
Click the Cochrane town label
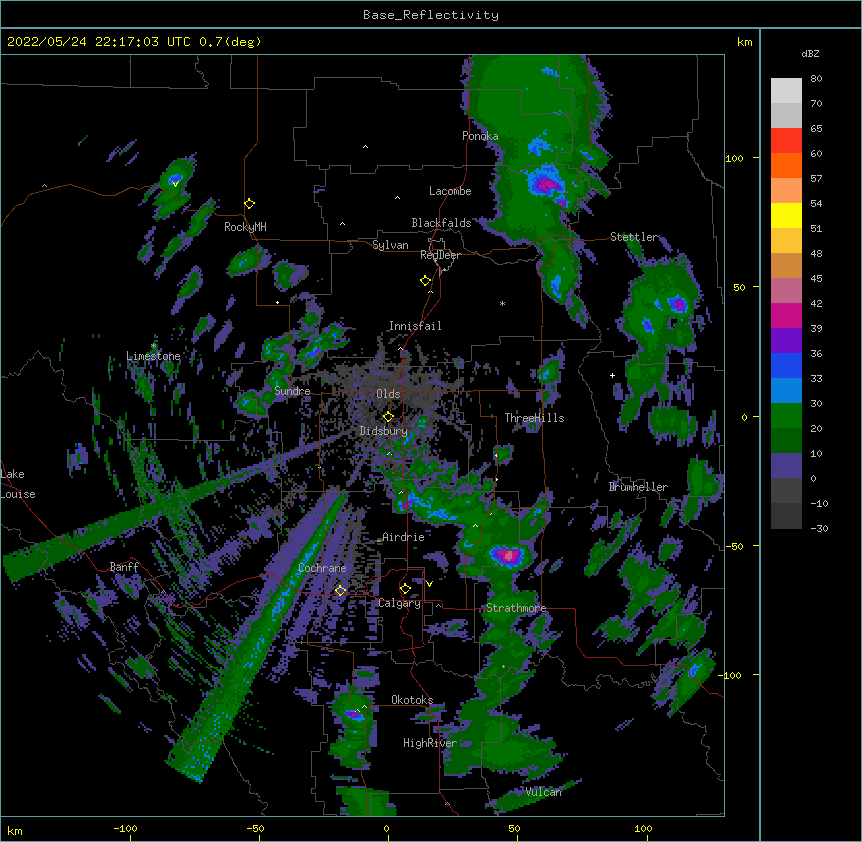(322, 568)
